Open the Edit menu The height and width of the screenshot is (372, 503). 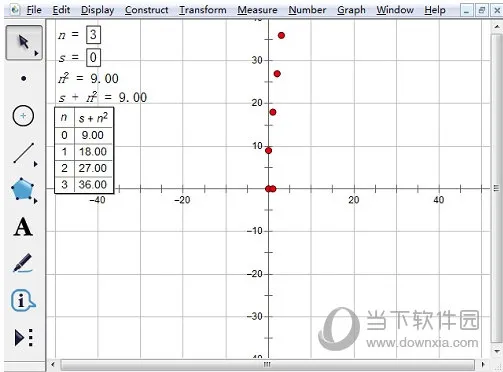tap(61, 10)
